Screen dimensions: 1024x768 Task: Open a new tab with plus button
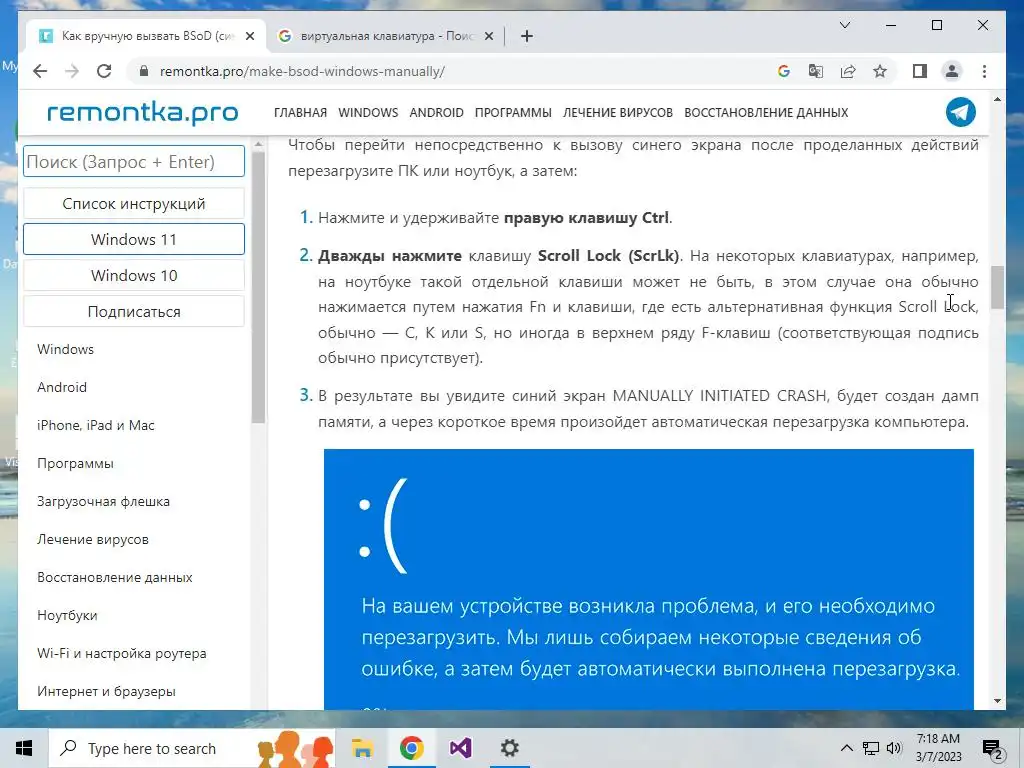coord(527,36)
